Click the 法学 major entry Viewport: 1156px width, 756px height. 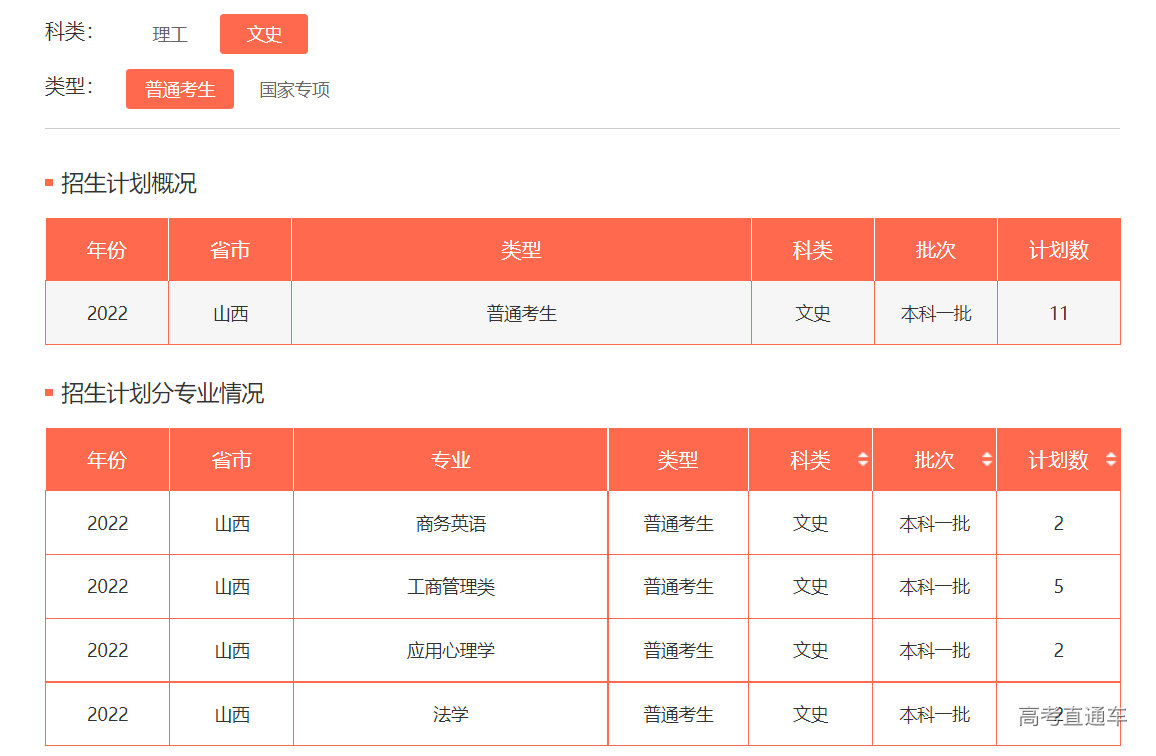pyautogui.click(x=449, y=714)
